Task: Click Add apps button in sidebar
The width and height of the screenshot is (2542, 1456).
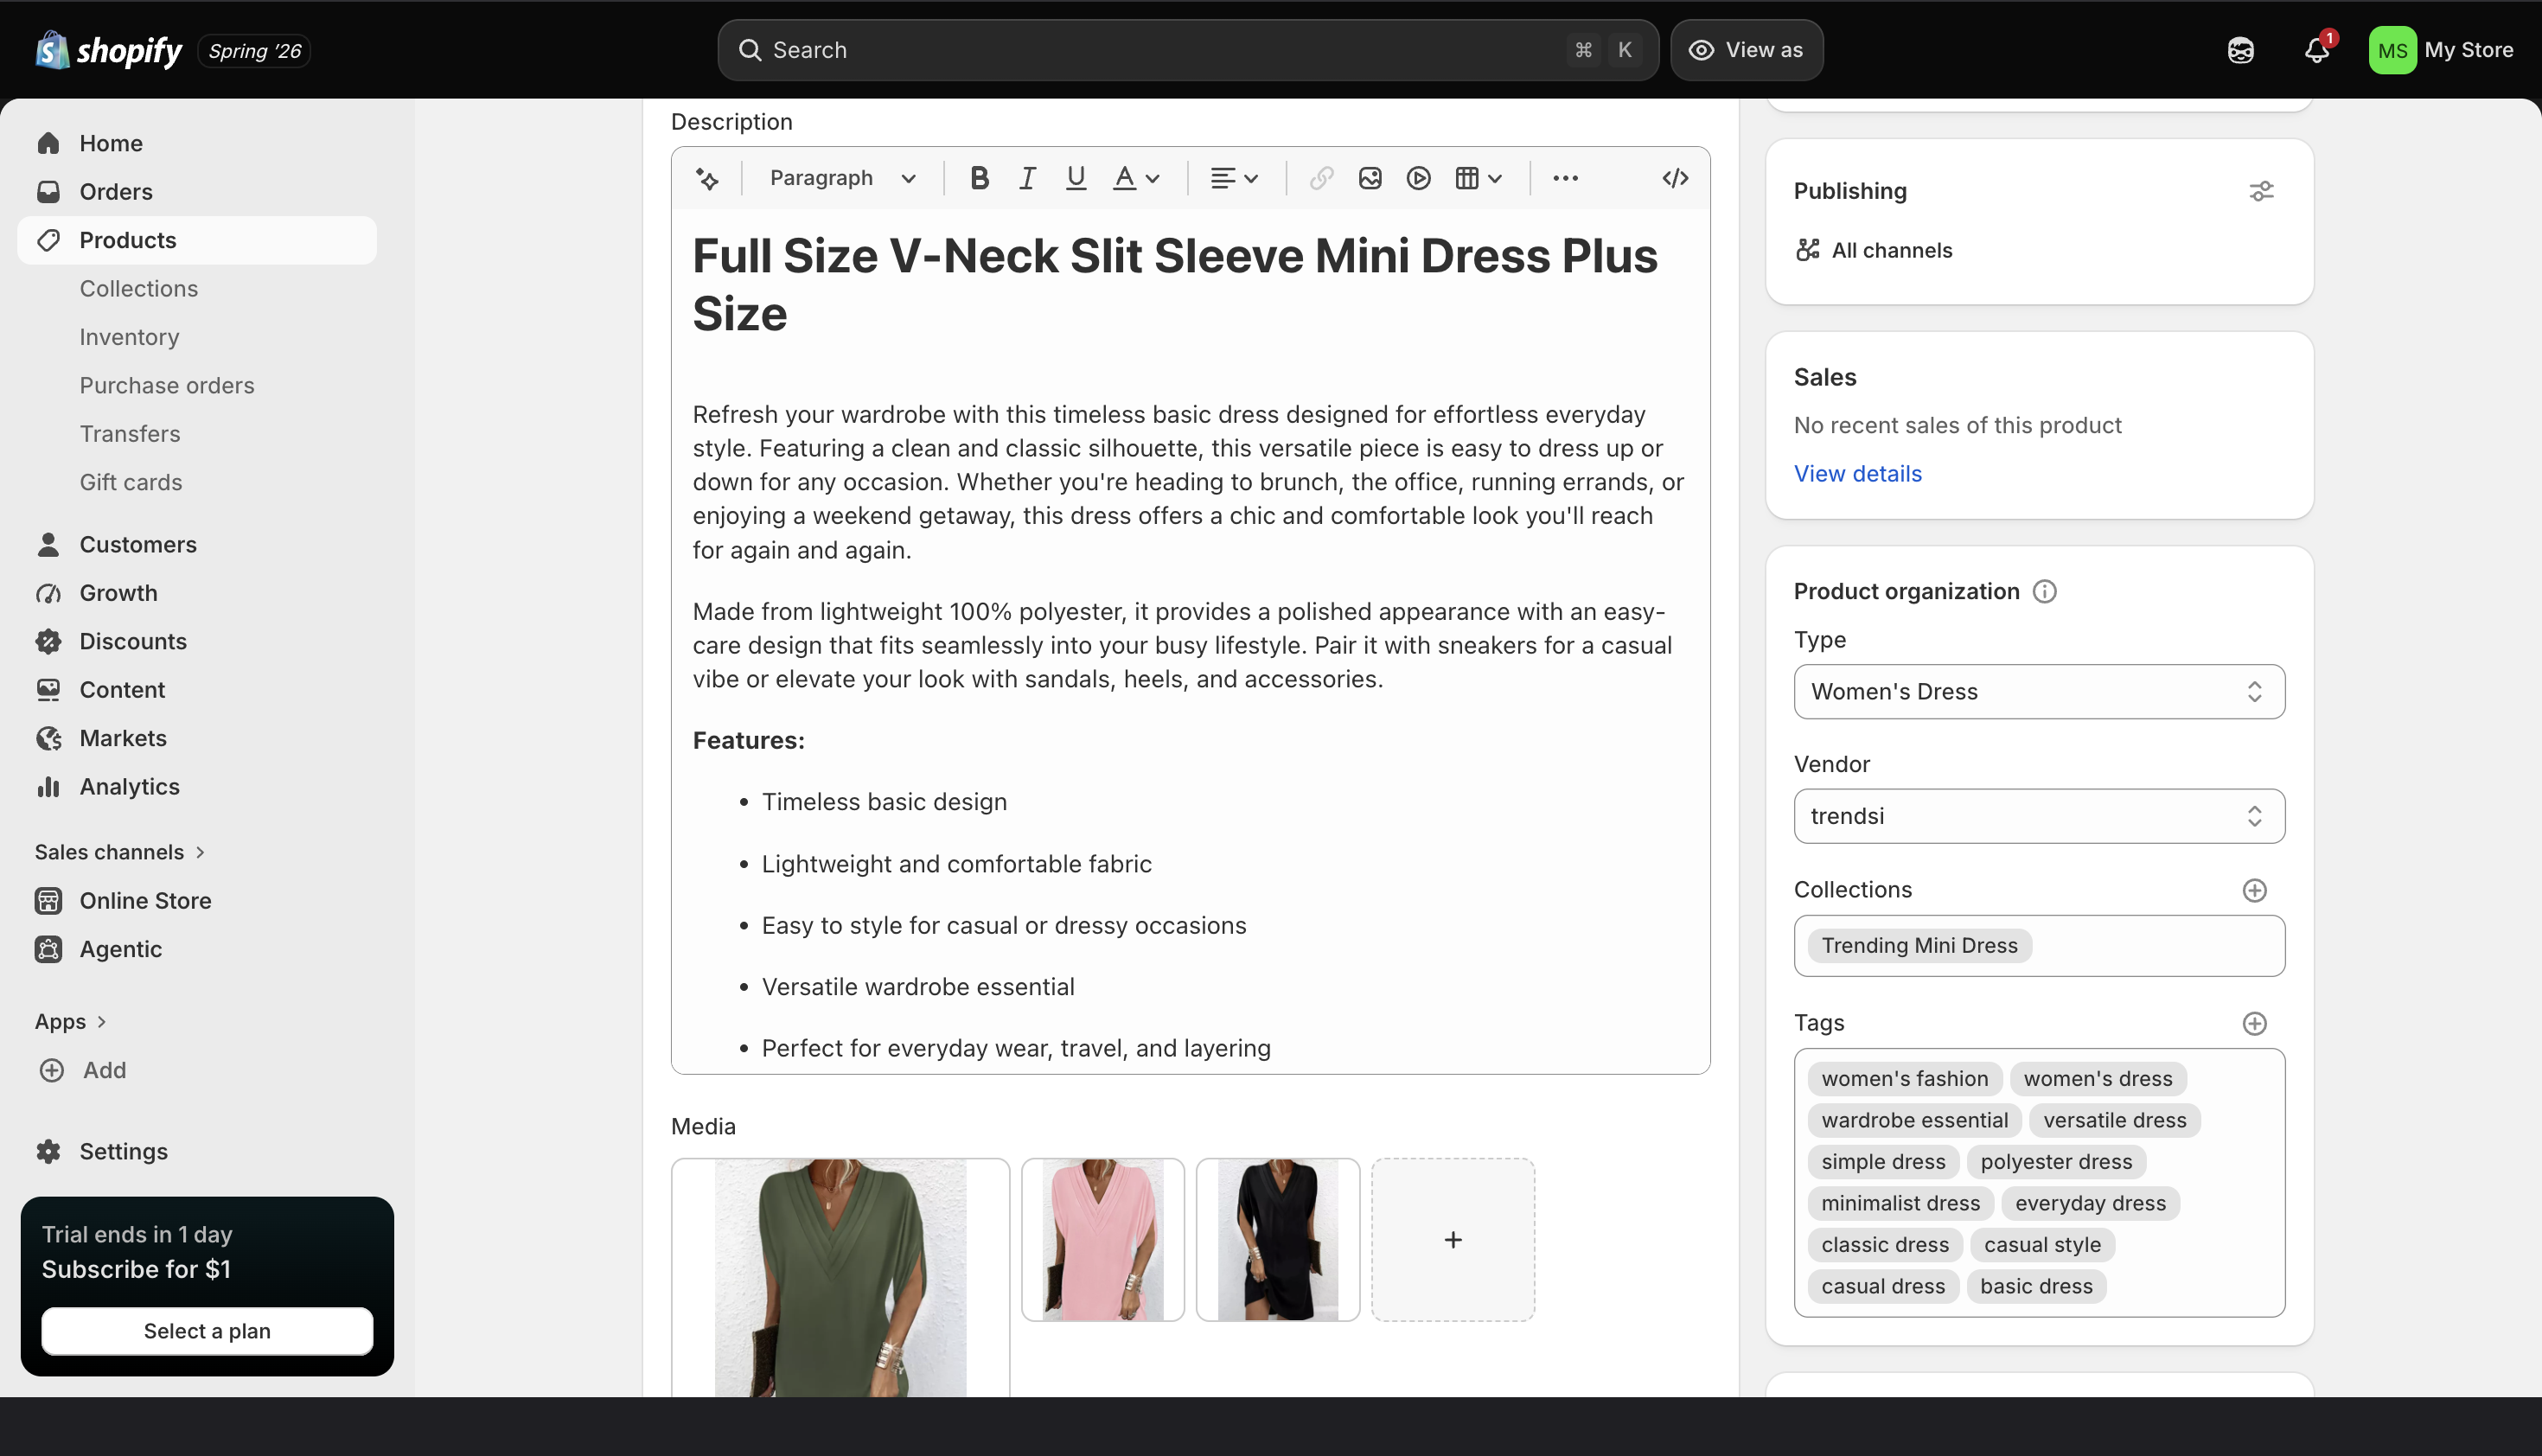Action: tap(83, 1070)
